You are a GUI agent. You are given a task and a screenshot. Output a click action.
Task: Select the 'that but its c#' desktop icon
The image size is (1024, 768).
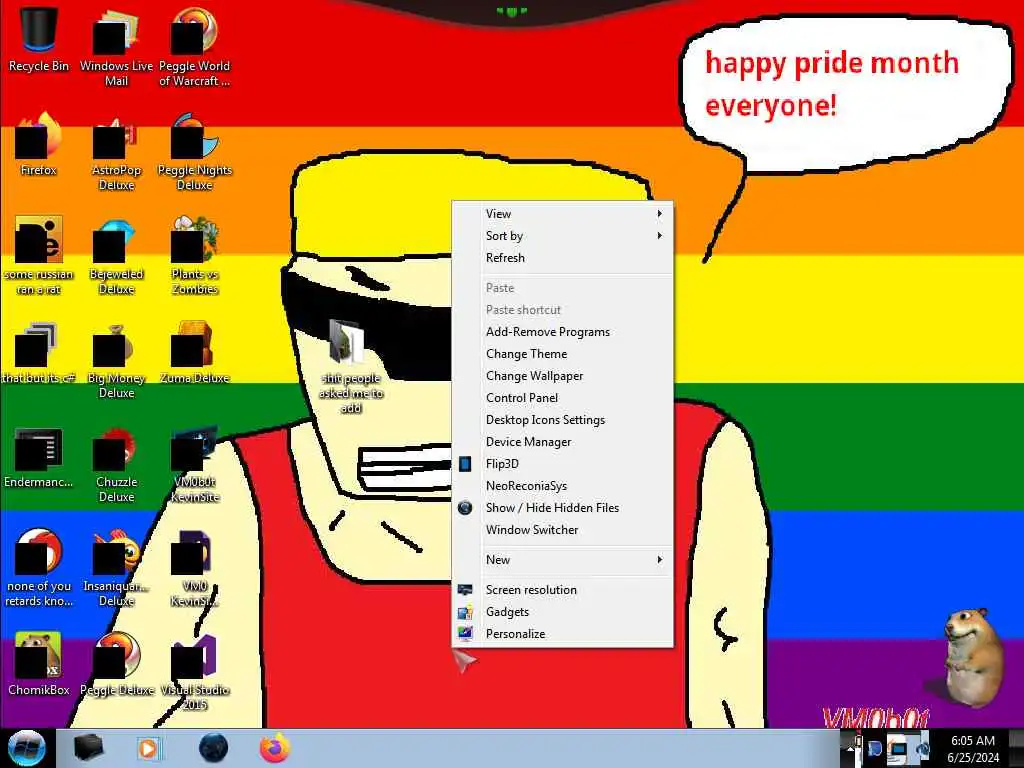coord(39,353)
